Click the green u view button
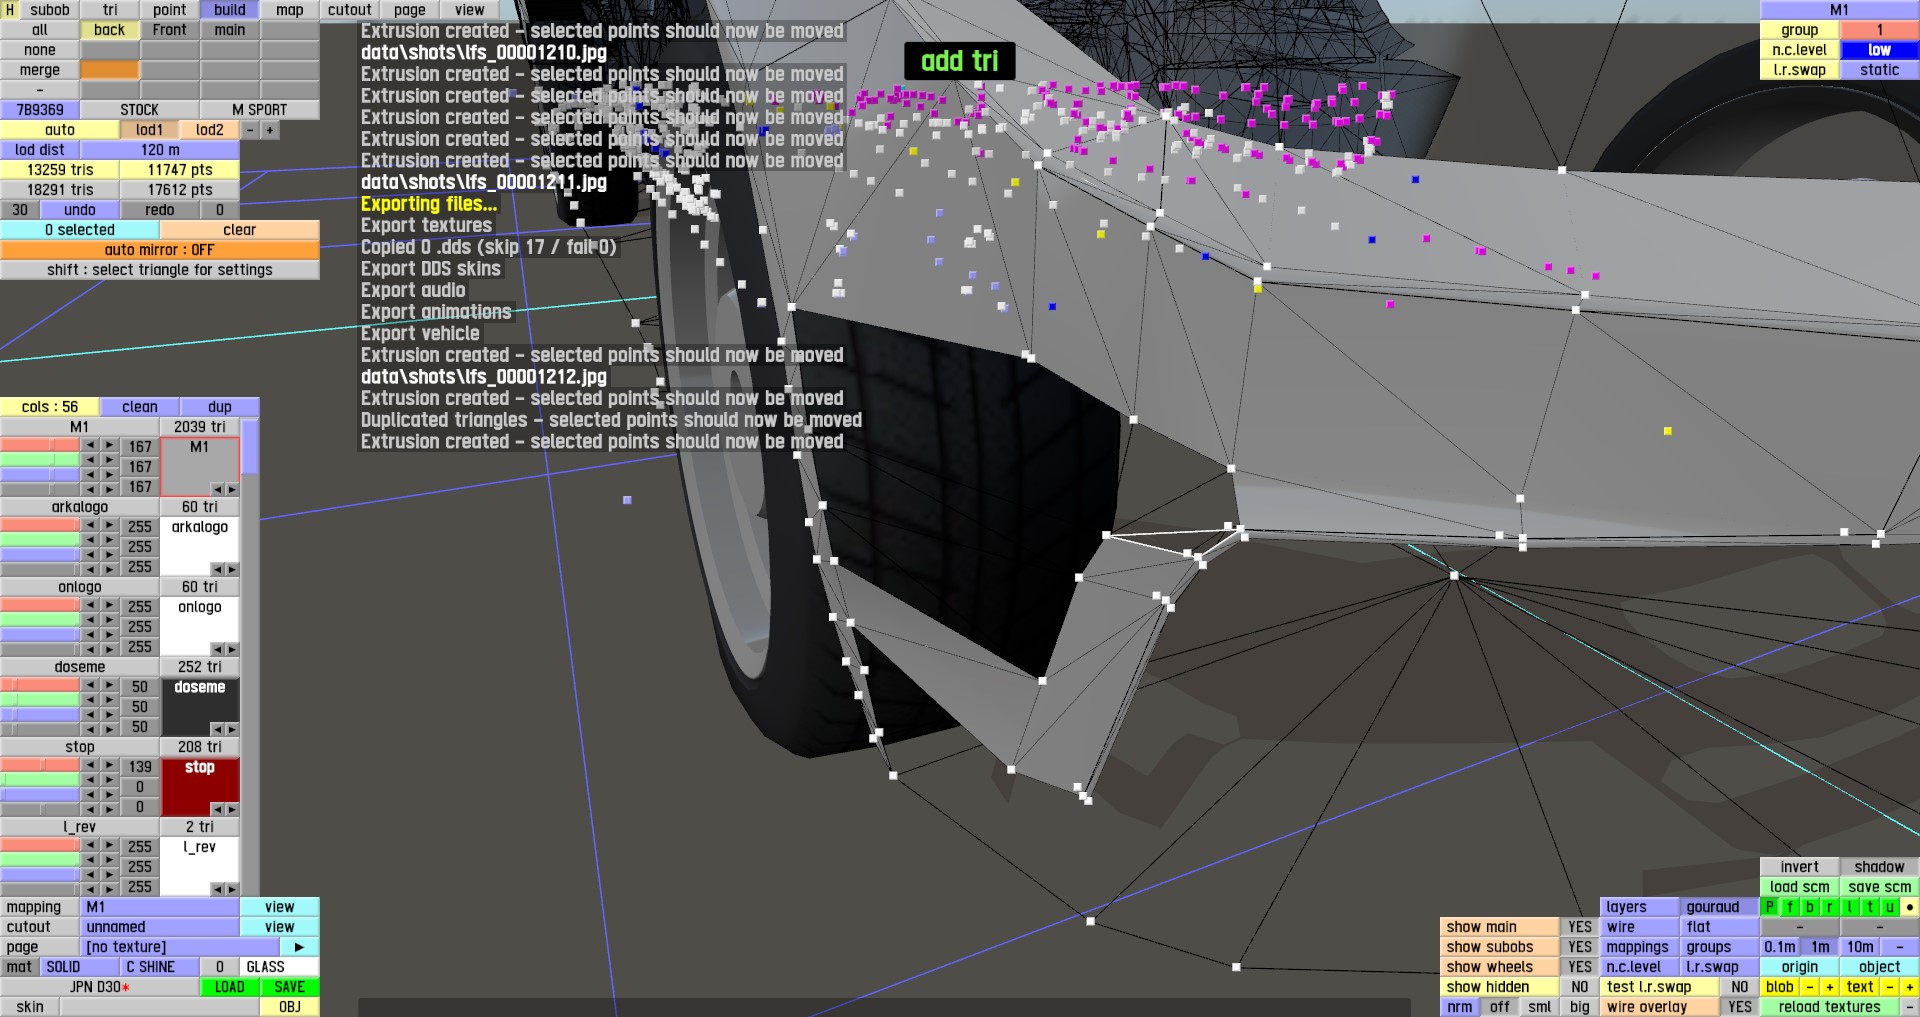The image size is (1920, 1017). click(x=1890, y=907)
